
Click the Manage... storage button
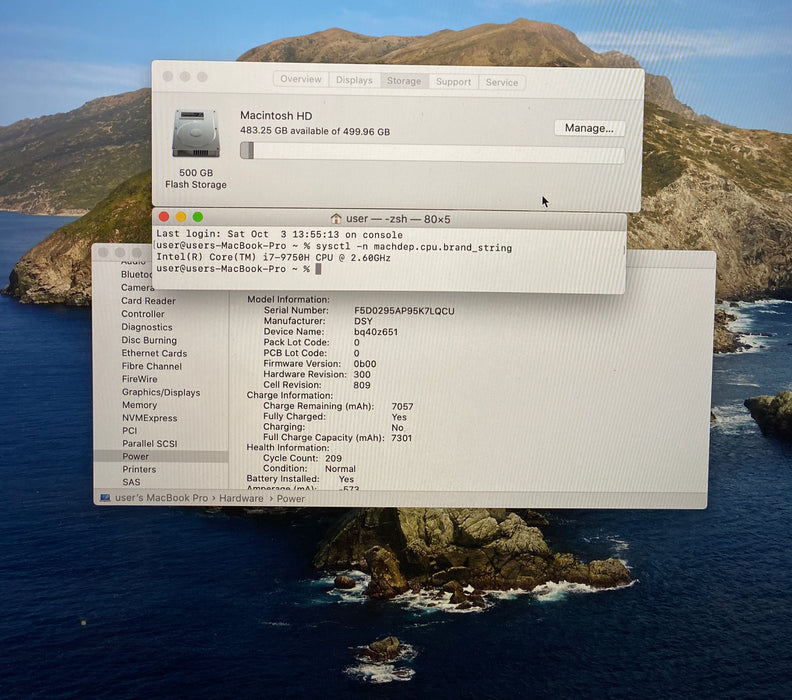pyautogui.click(x=589, y=128)
